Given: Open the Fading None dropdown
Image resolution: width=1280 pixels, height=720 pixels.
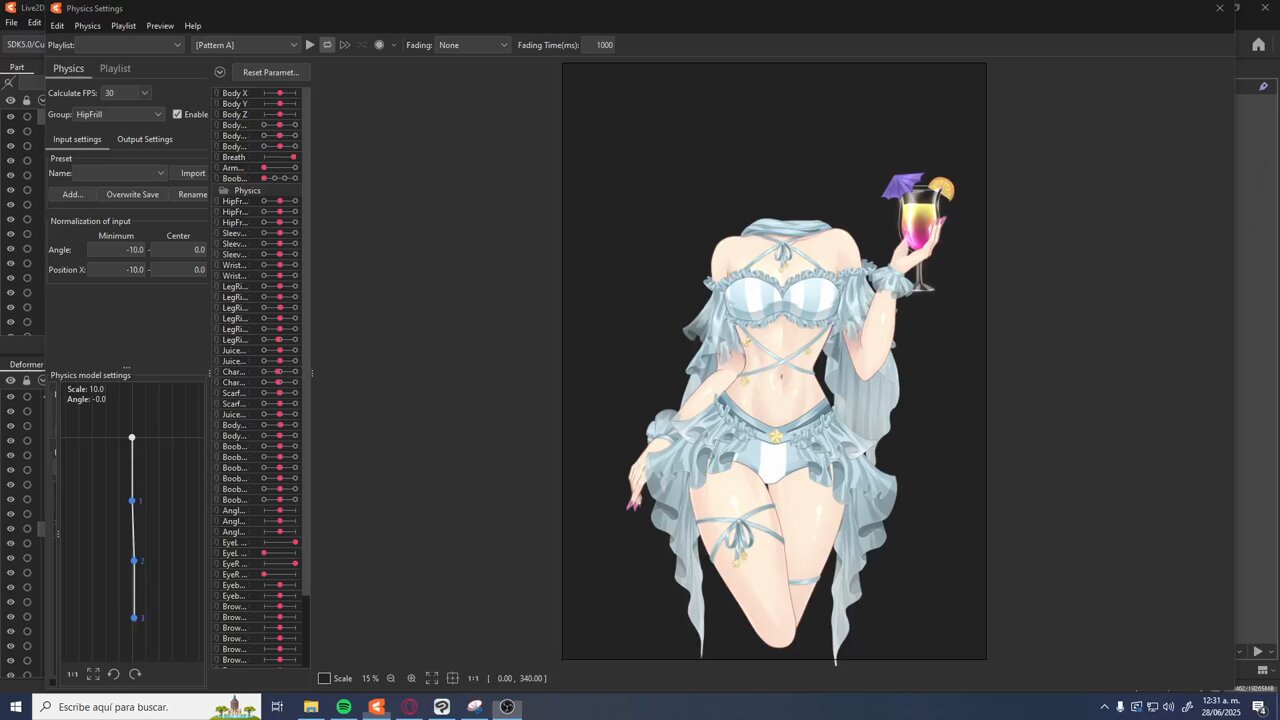Looking at the screenshot, I should [473, 45].
